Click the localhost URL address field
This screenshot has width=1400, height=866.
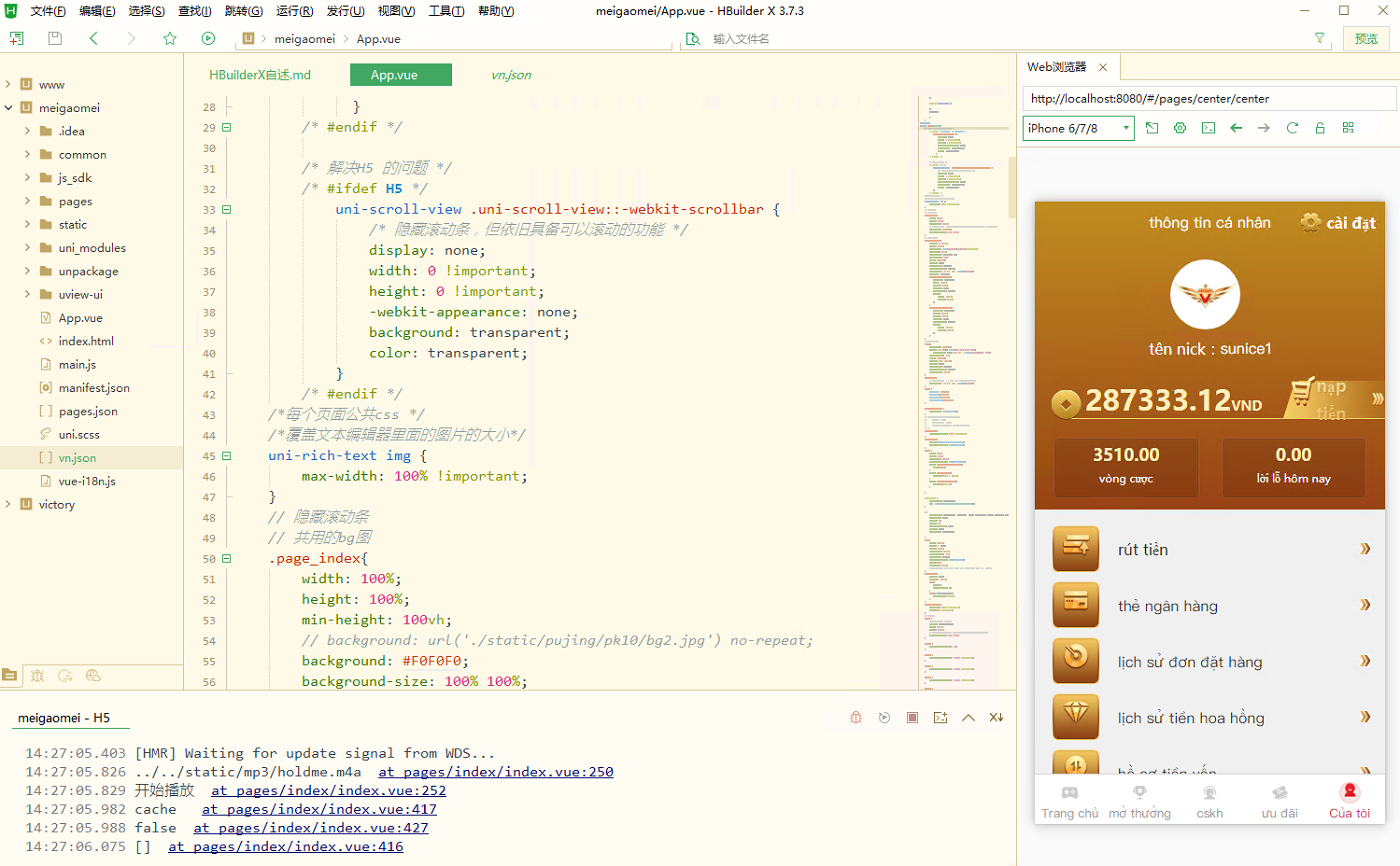point(1208,99)
